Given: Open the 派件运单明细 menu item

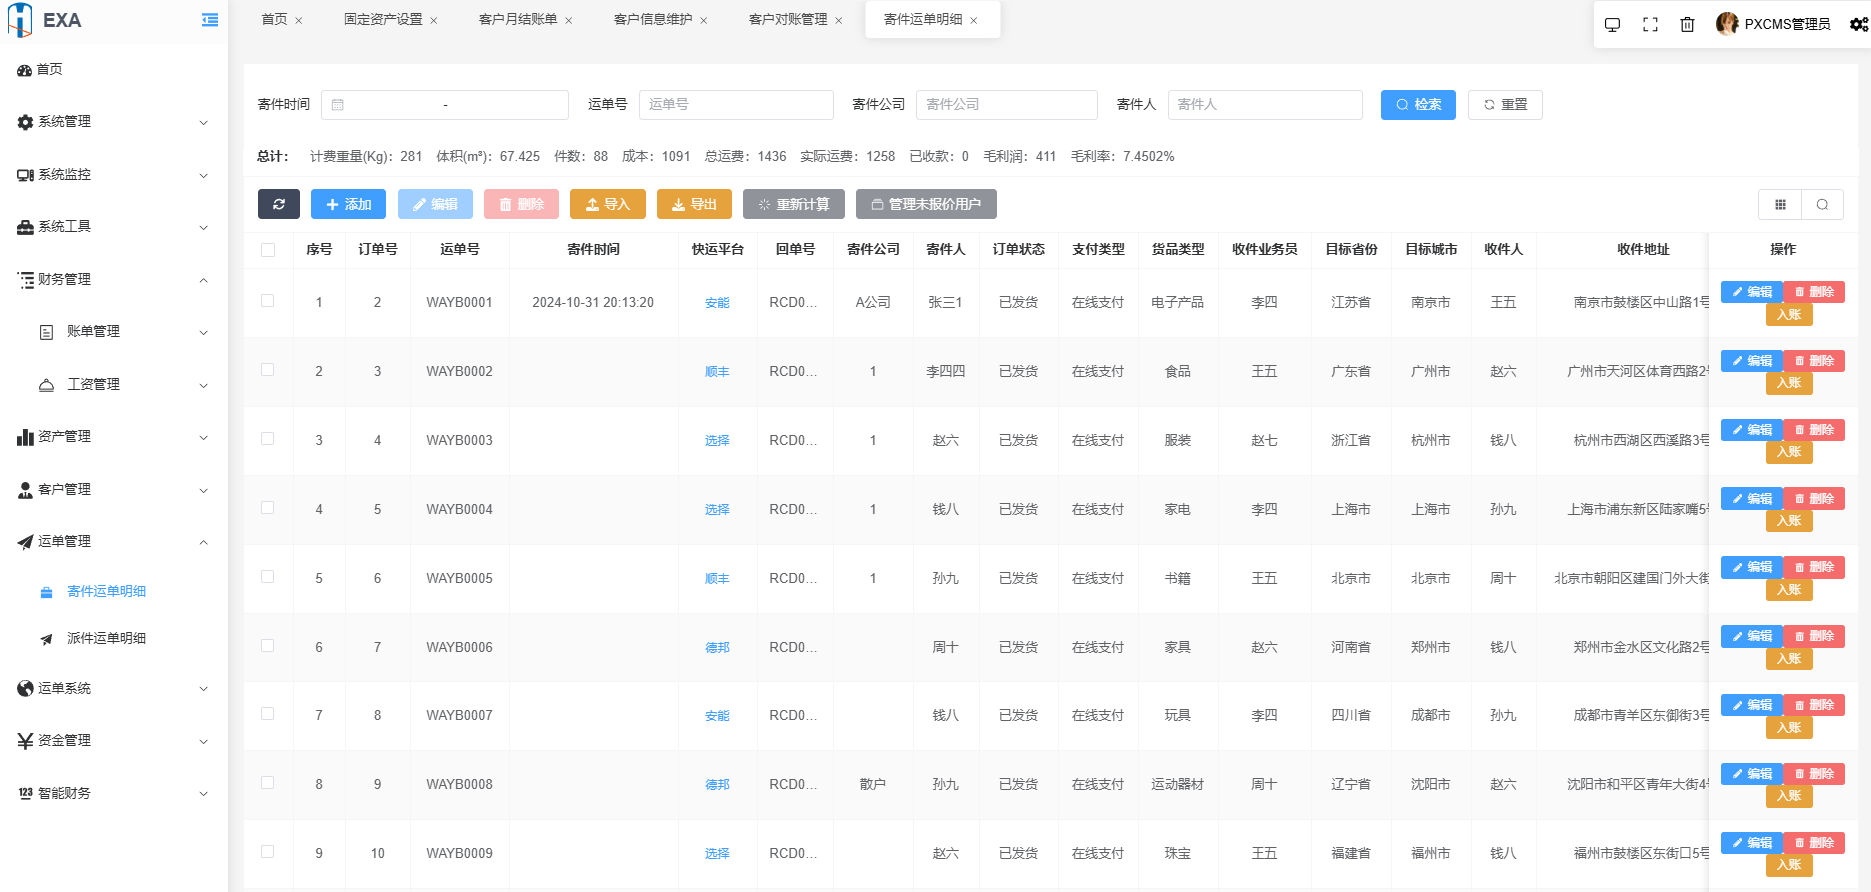Looking at the screenshot, I should 106,638.
